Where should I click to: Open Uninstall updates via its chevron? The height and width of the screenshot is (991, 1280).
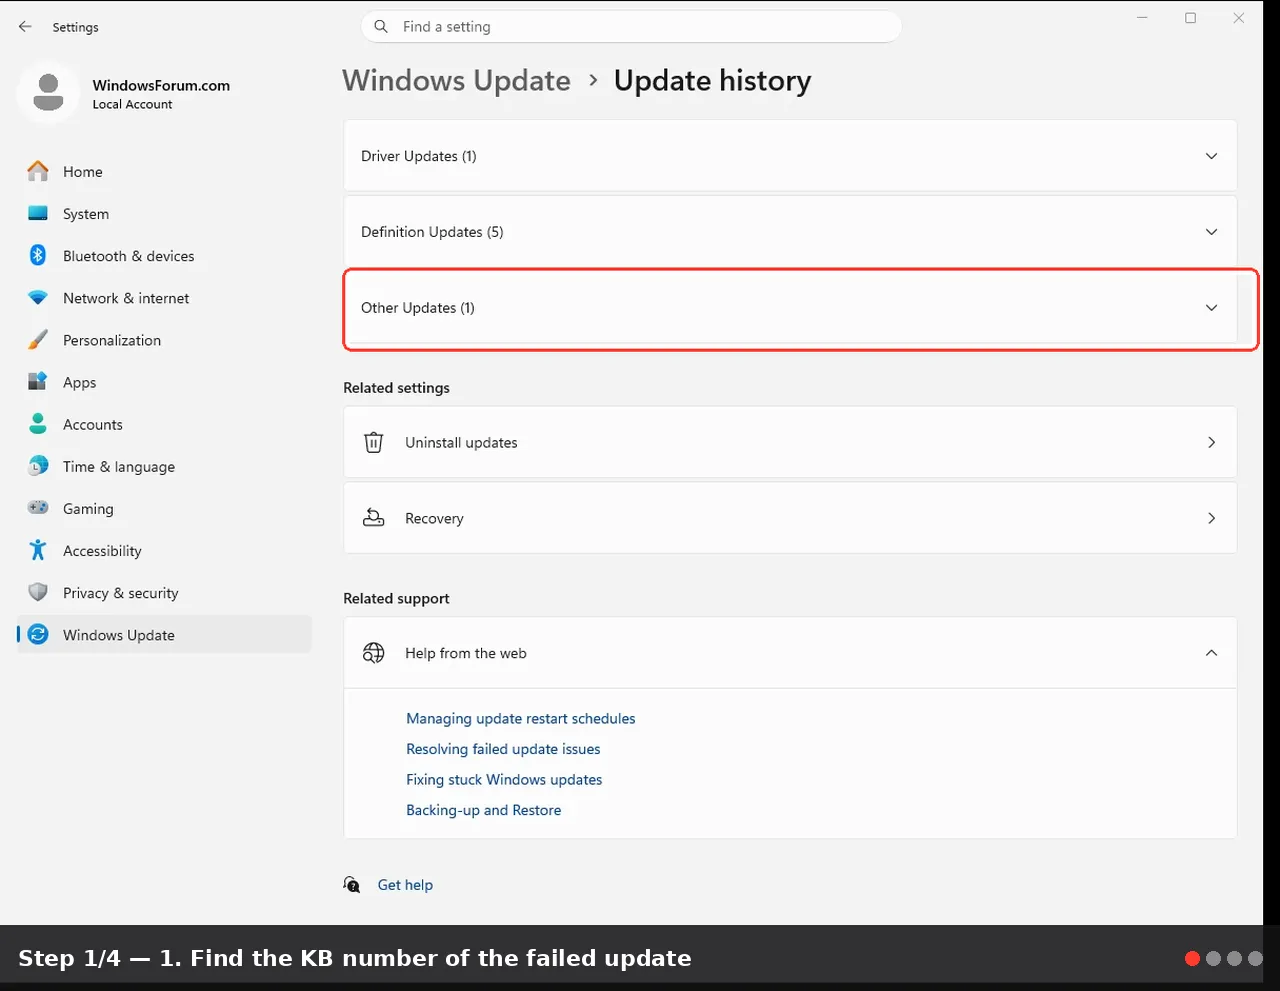1211,442
